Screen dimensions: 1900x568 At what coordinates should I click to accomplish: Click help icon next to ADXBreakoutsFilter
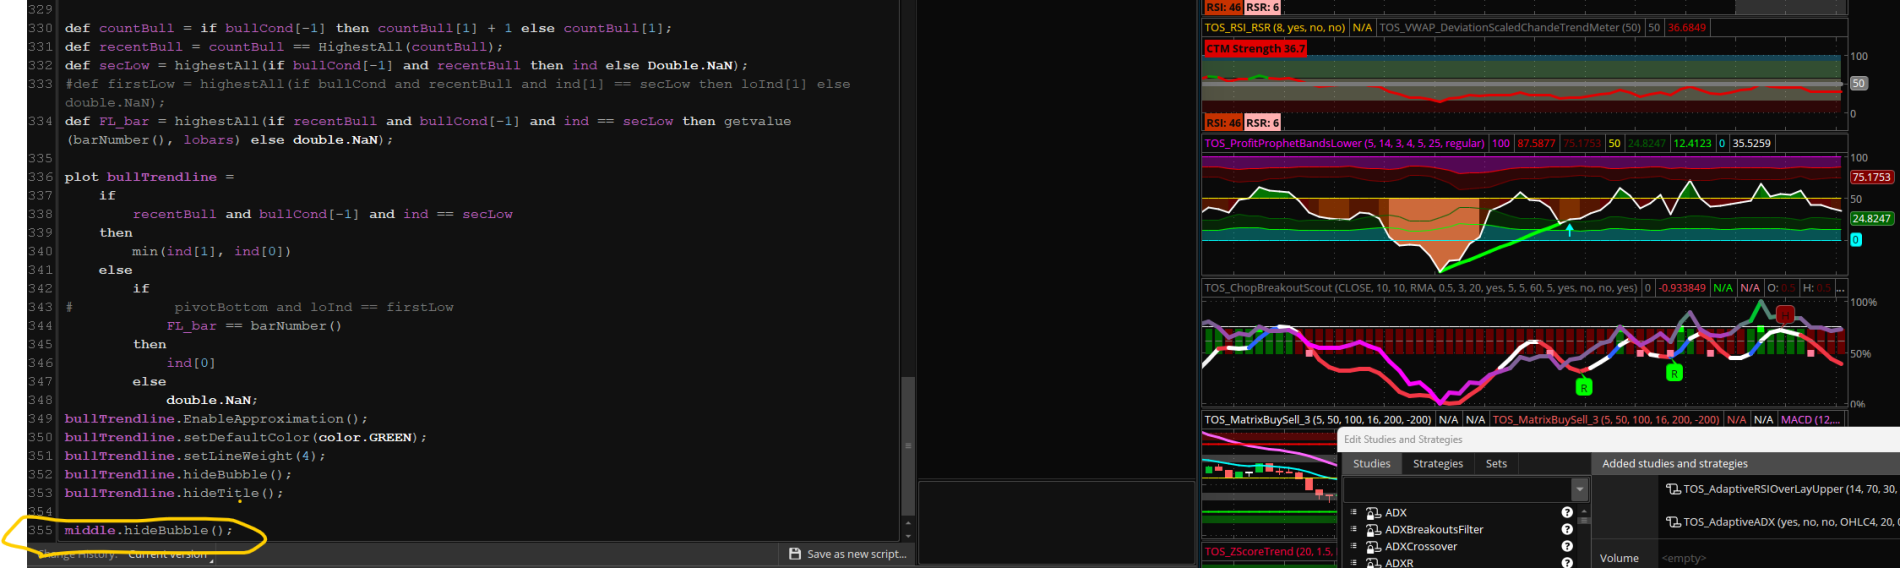click(1567, 530)
